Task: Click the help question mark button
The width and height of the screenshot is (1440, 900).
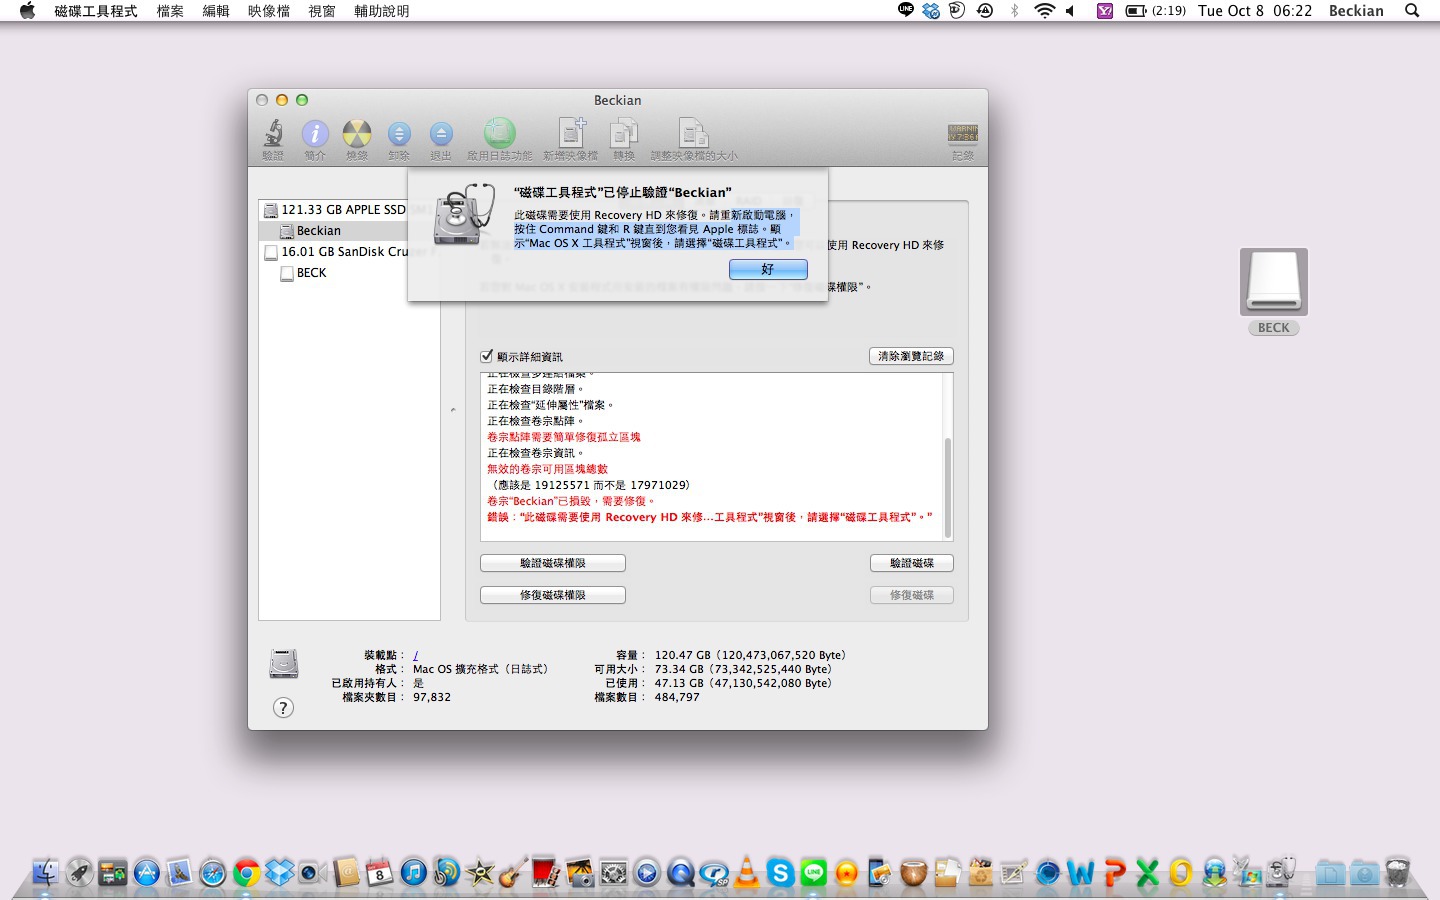Action: (x=284, y=708)
